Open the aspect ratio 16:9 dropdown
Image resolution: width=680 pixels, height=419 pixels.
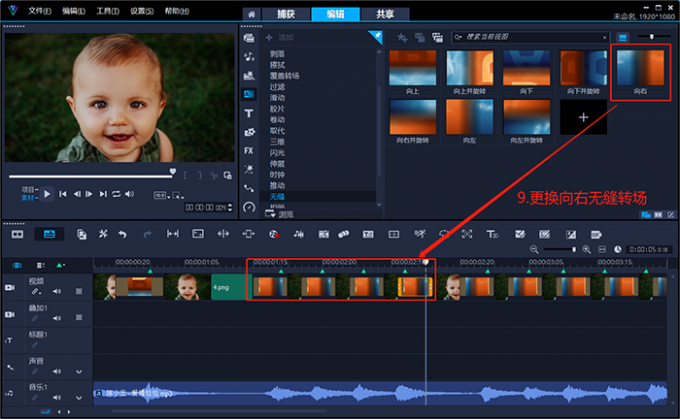[x=161, y=196]
